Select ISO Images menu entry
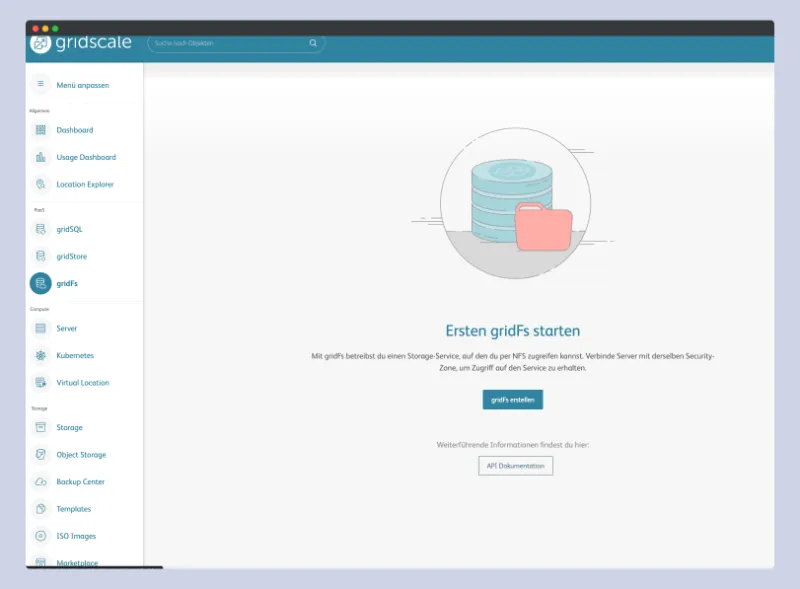This screenshot has height=589, width=800. tap(76, 536)
